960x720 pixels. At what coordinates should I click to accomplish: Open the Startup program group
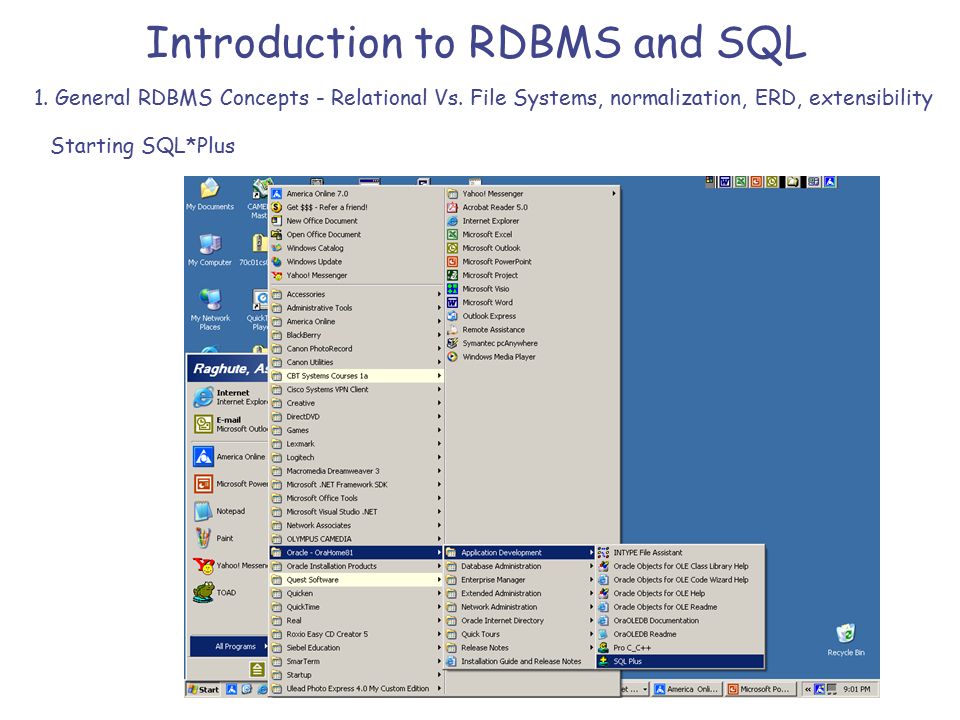tap(356, 675)
